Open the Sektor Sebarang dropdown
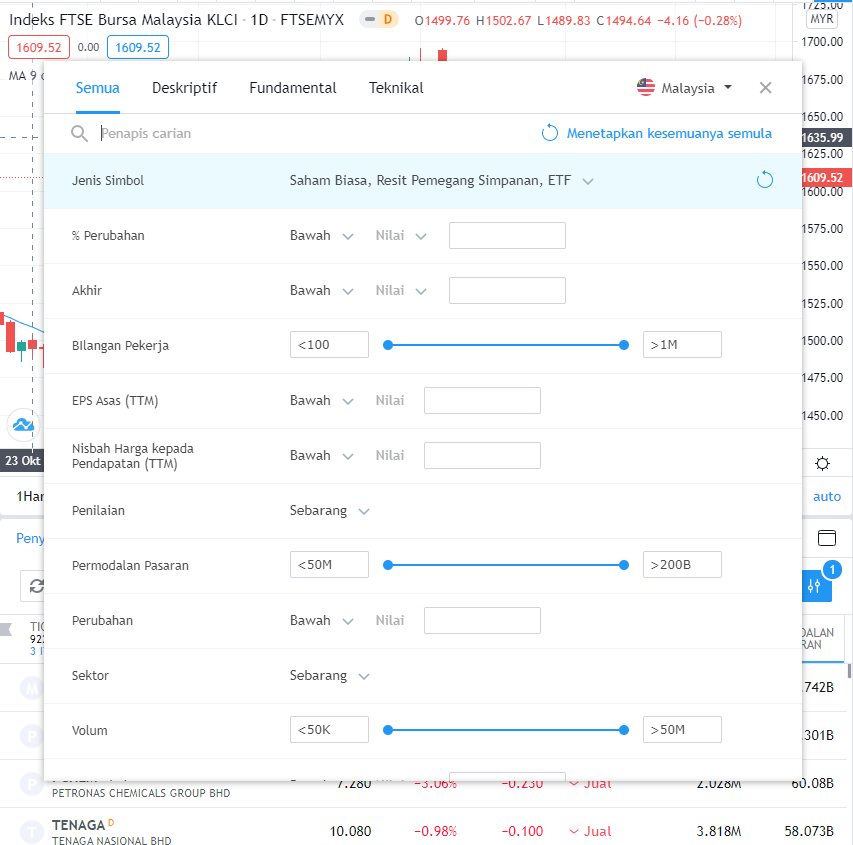The width and height of the screenshot is (853, 845). [330, 675]
